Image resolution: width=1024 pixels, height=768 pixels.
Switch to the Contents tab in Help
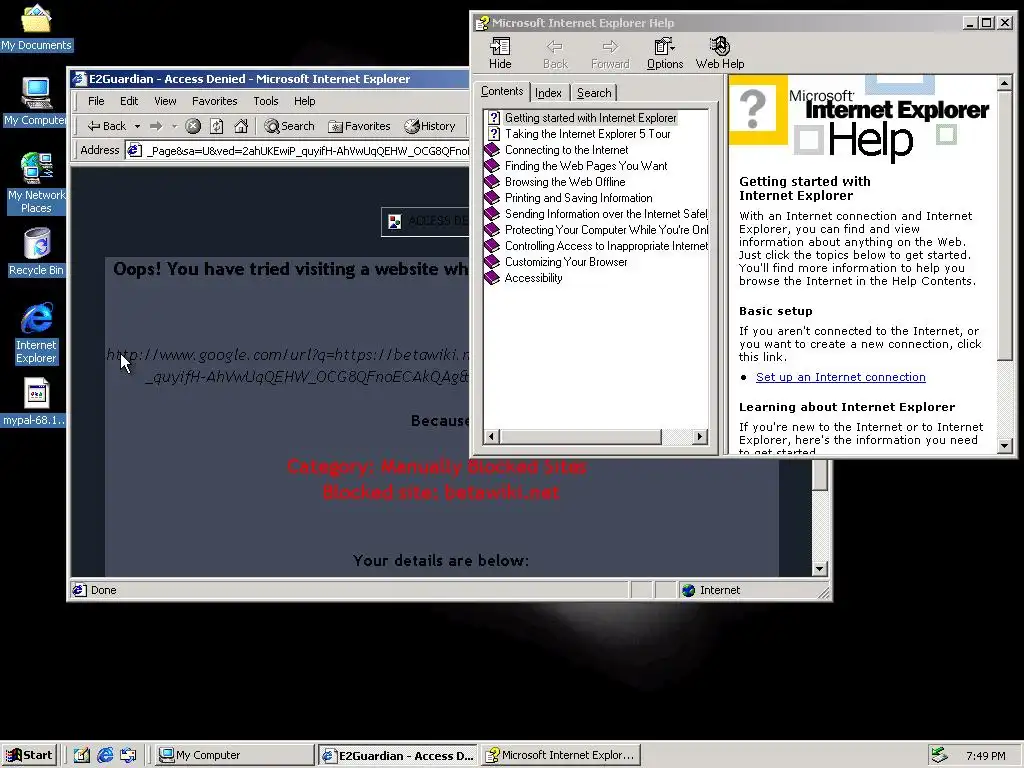[502, 91]
